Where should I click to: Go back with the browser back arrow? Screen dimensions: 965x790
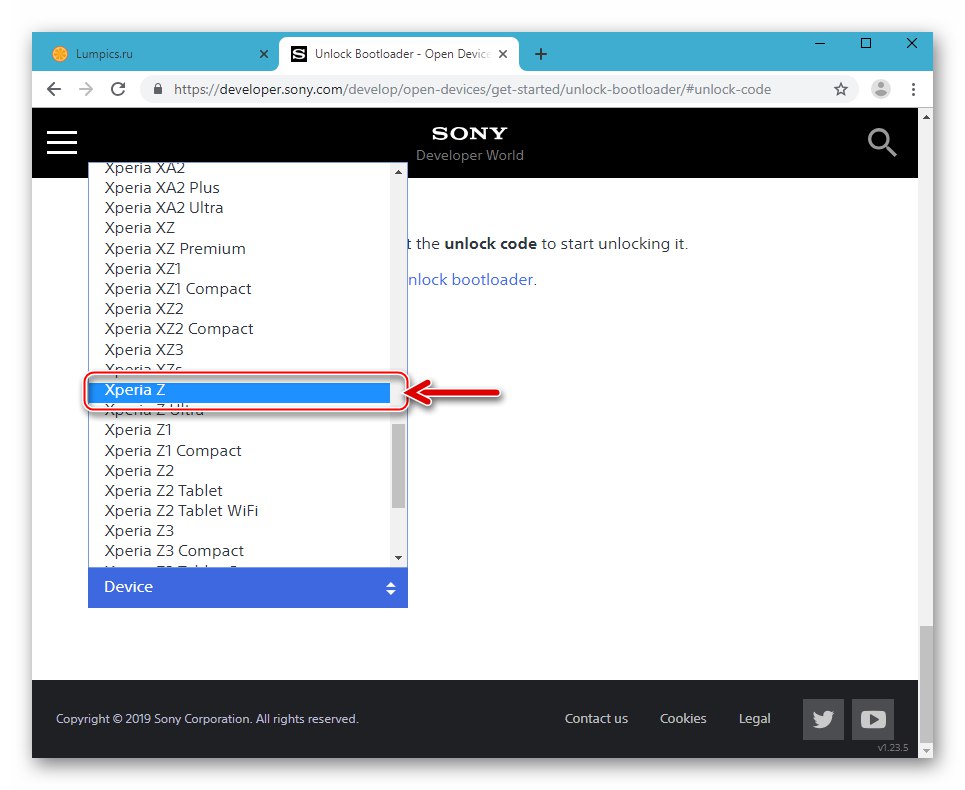pyautogui.click(x=54, y=89)
